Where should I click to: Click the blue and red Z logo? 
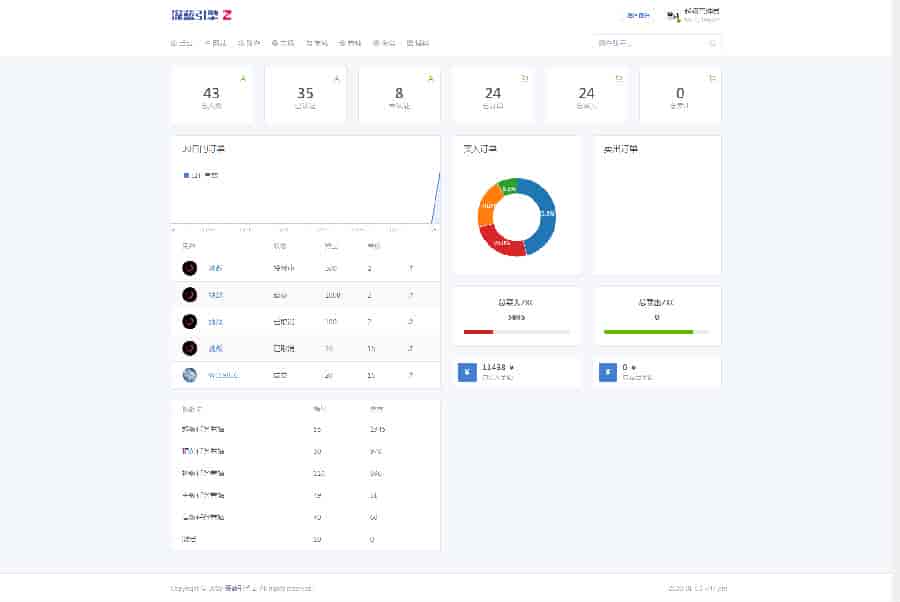[x=201, y=15]
